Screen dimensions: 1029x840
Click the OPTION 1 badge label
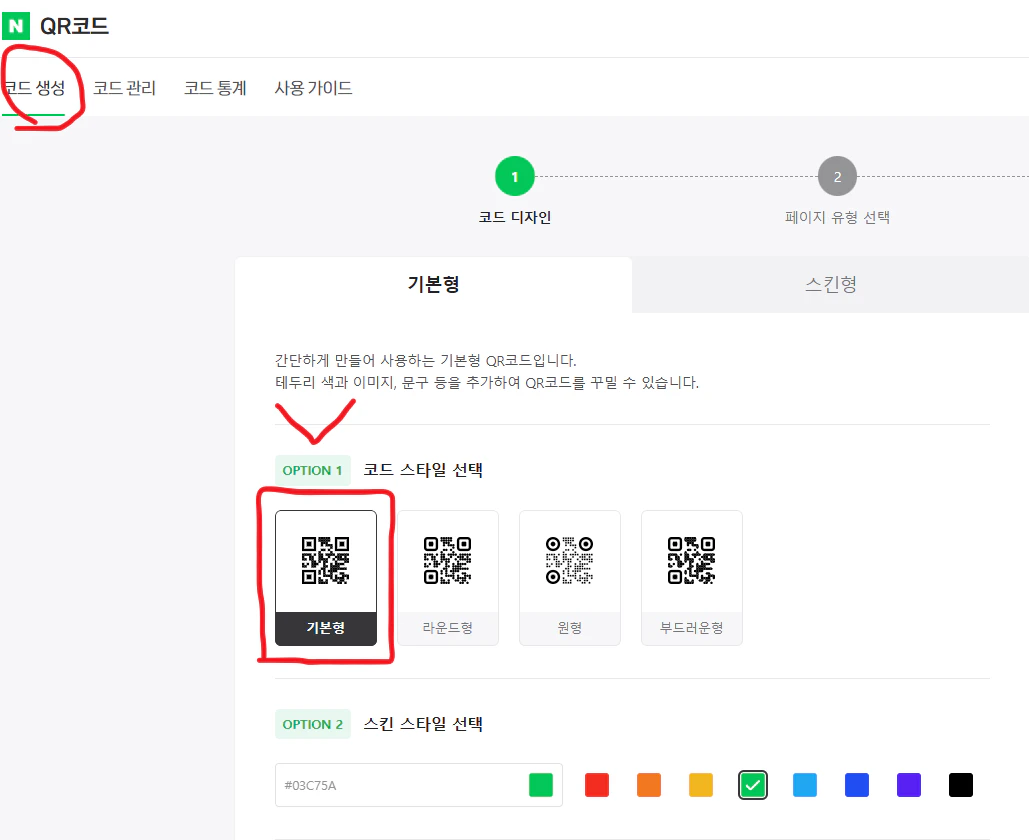[312, 471]
